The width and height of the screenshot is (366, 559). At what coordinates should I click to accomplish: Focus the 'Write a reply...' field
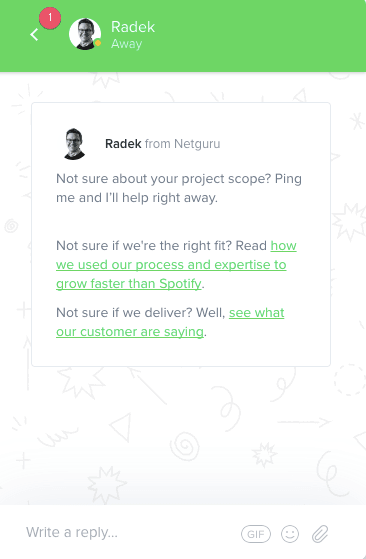128,532
